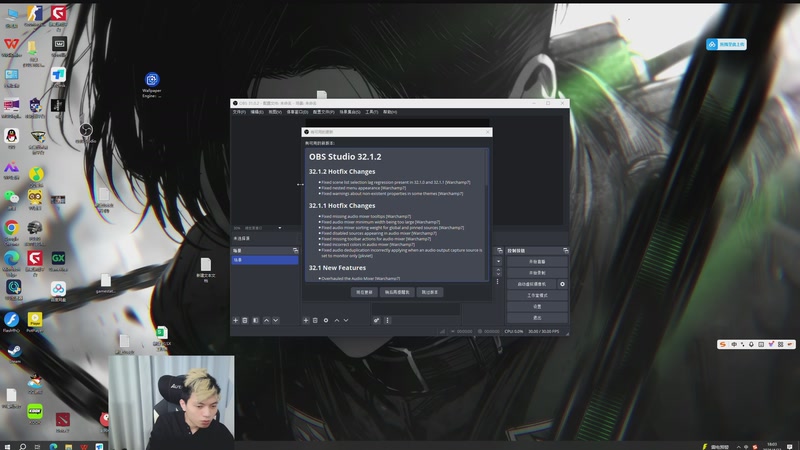This screenshot has height=450, width=800.
Task: Click Baidu Netdisk floating upload widget
Action: tap(726, 44)
